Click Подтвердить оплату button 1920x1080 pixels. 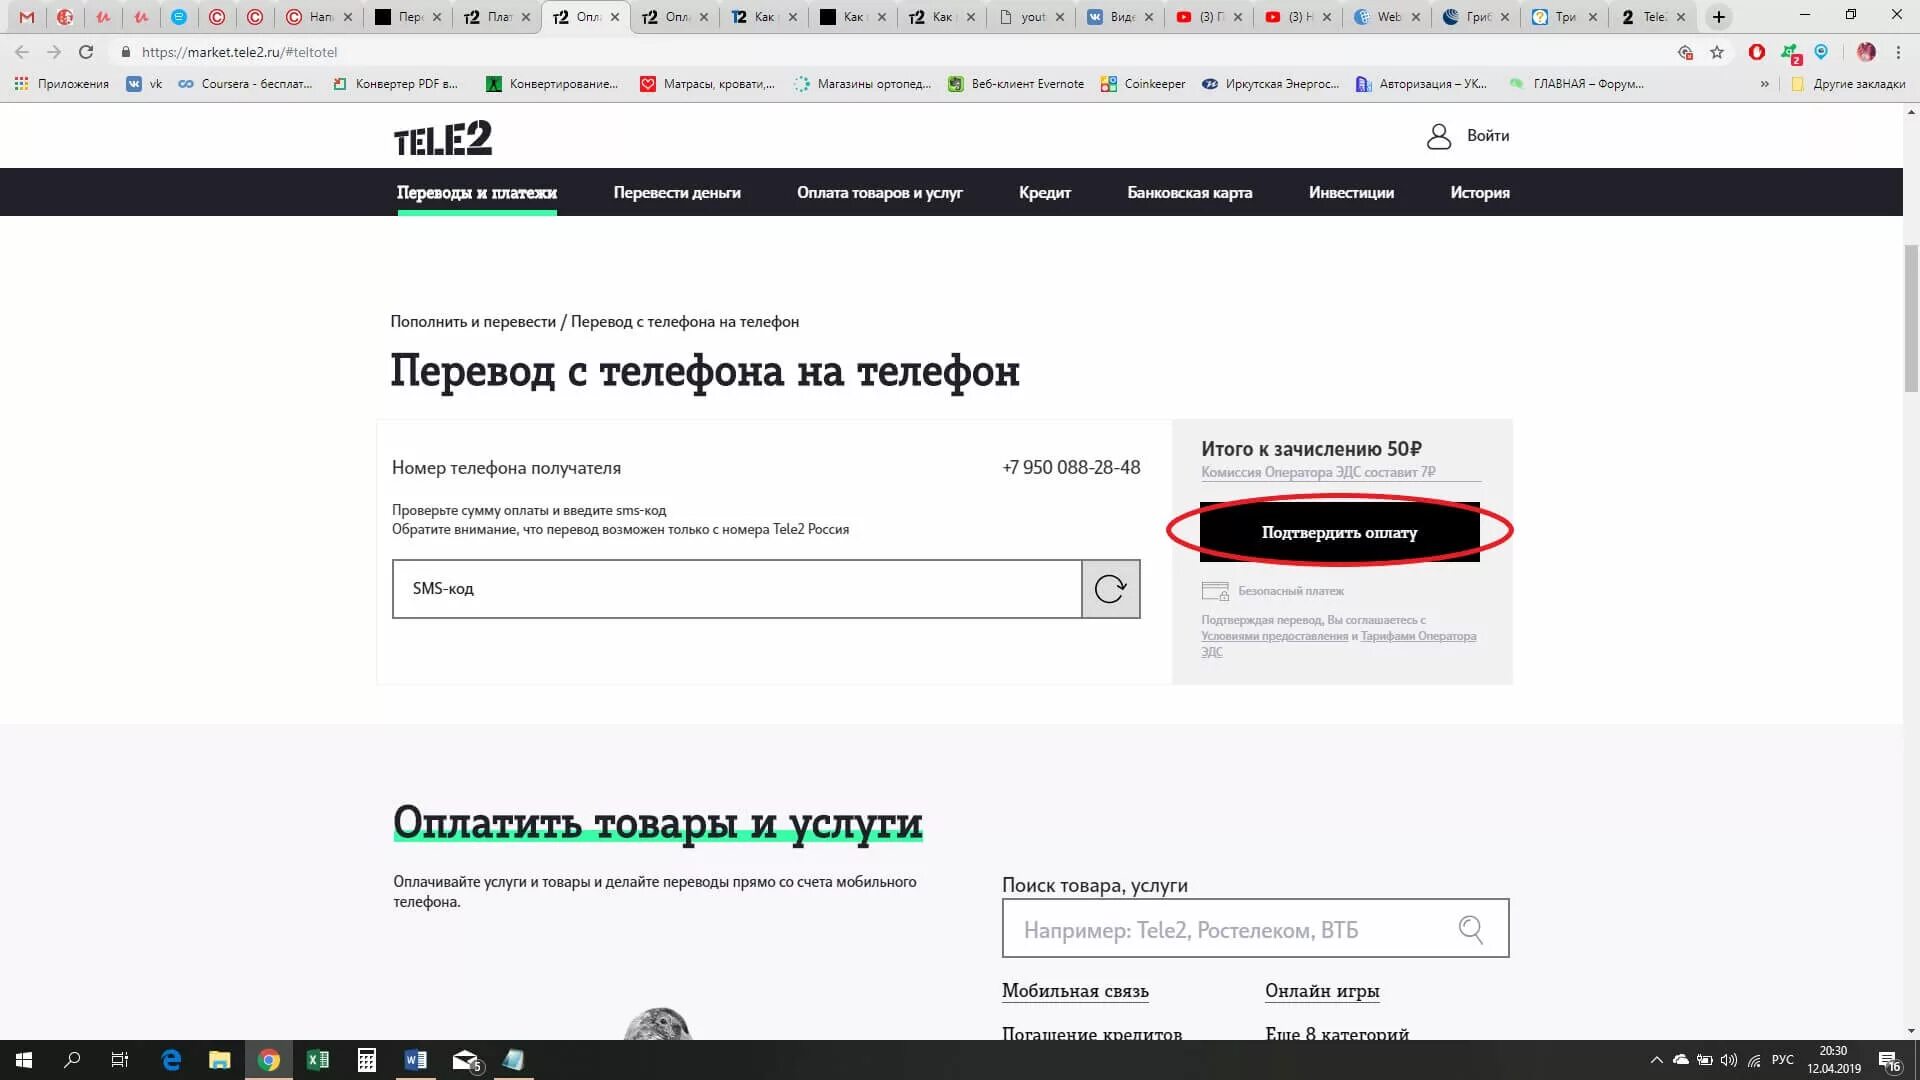click(x=1340, y=532)
